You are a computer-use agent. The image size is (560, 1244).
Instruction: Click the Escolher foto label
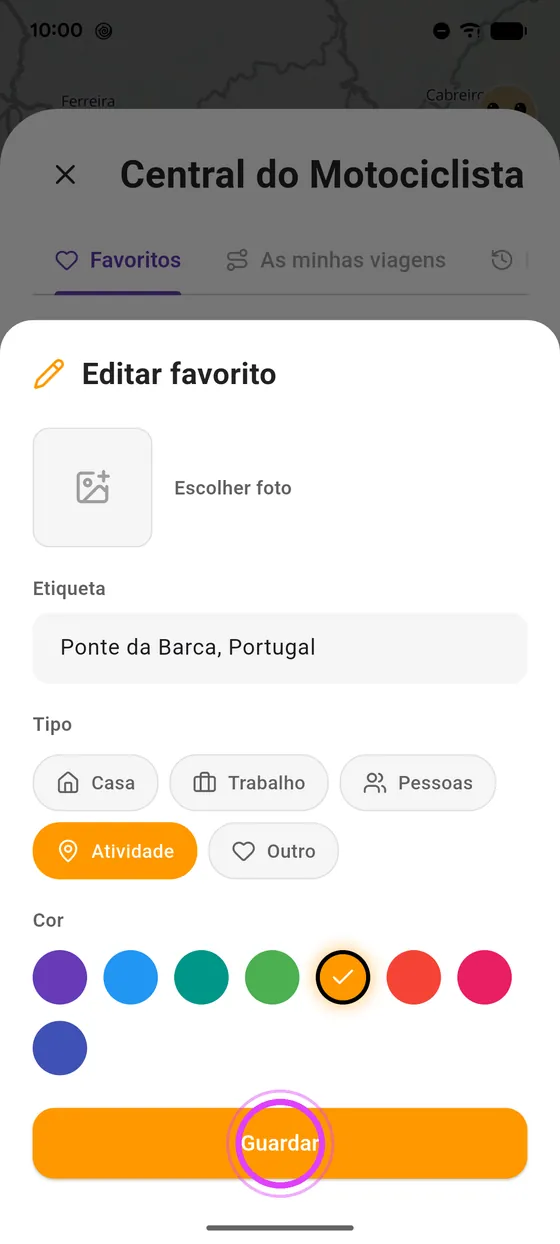tap(233, 488)
